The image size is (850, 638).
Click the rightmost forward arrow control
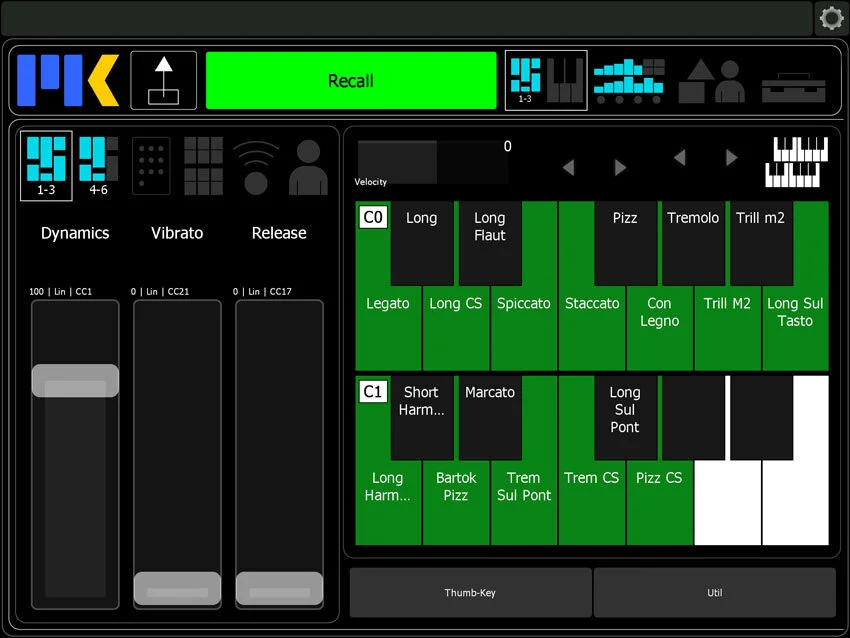731,157
